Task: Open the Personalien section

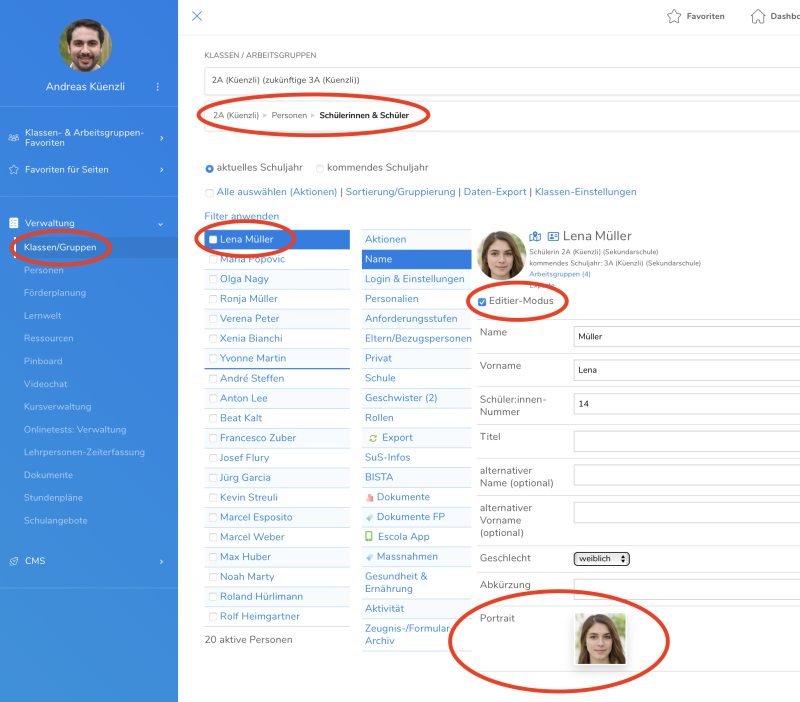Action: (x=392, y=299)
